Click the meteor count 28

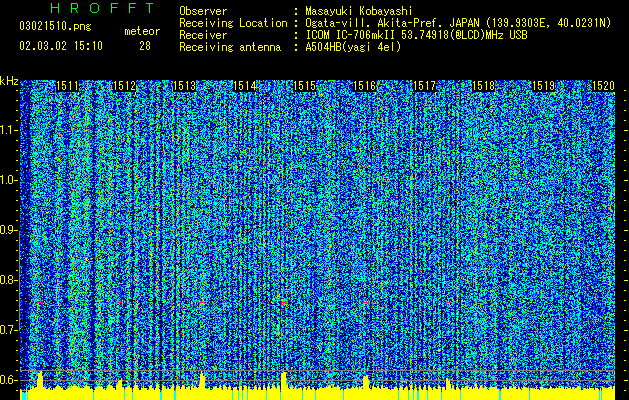[x=145, y=46]
